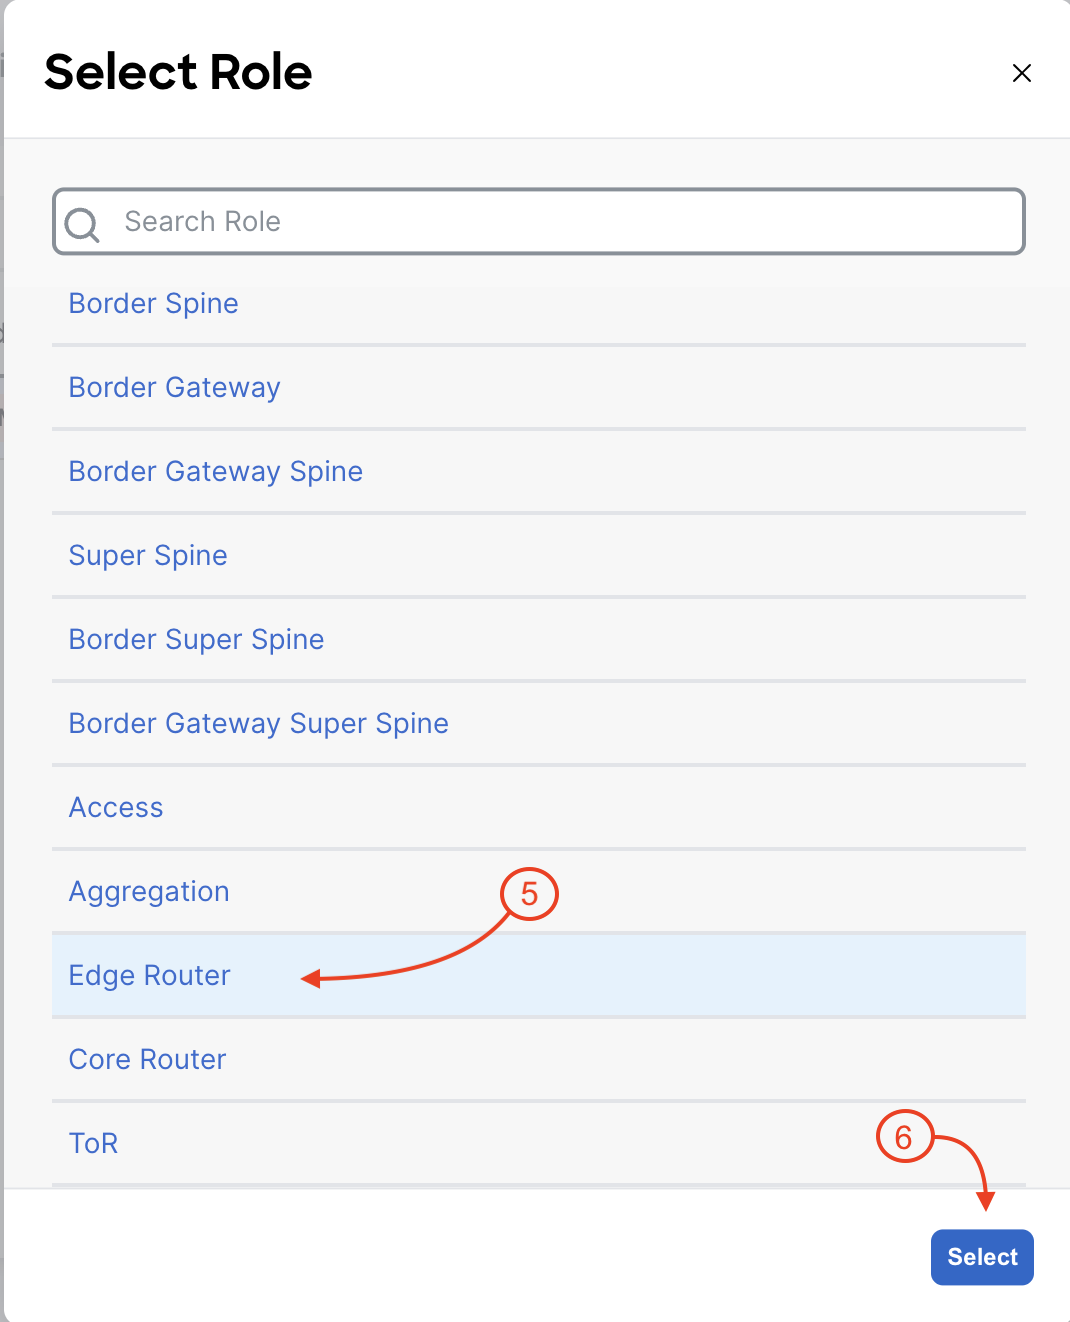Click the red arrowhead above Select button
Screen dimensions: 1070x1322
[x=986, y=1201]
